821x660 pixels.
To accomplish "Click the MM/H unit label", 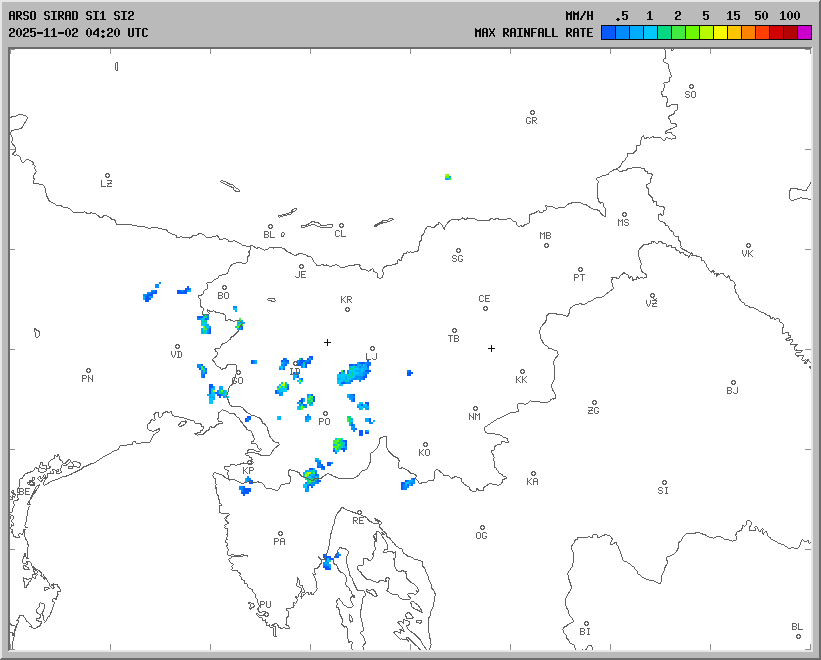I will point(579,16).
